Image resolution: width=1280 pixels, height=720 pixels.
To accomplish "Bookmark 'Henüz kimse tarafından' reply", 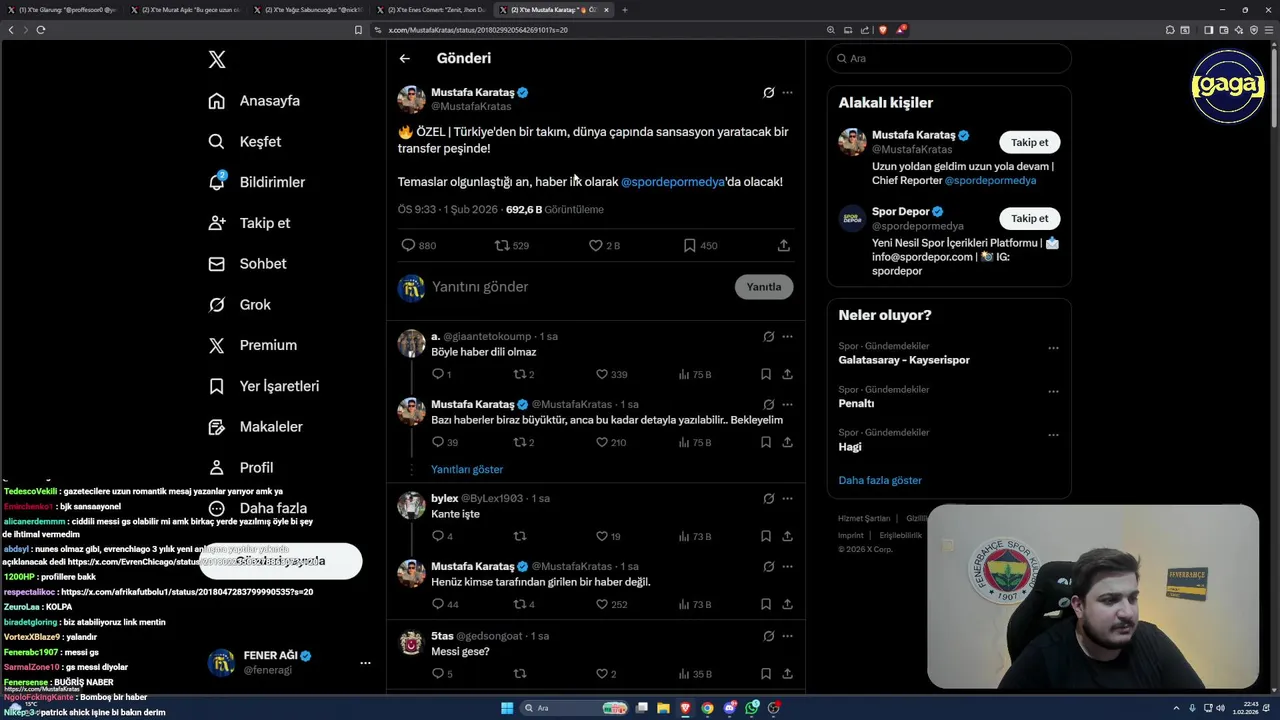I will [x=766, y=604].
